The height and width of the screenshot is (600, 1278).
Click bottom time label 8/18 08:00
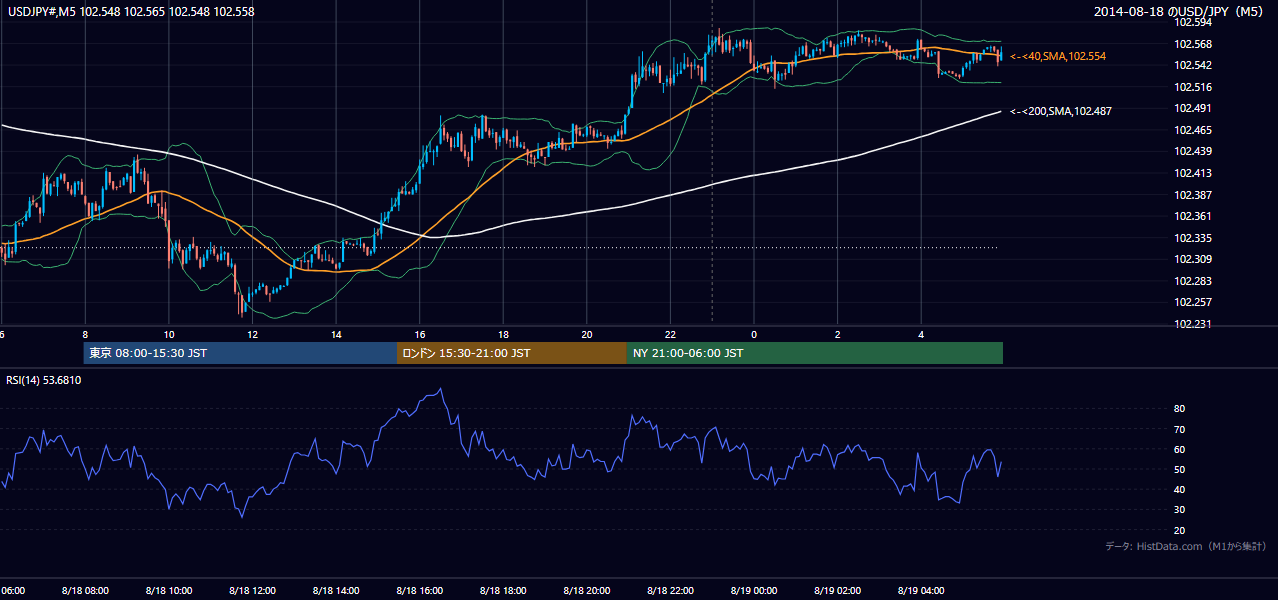[85, 590]
